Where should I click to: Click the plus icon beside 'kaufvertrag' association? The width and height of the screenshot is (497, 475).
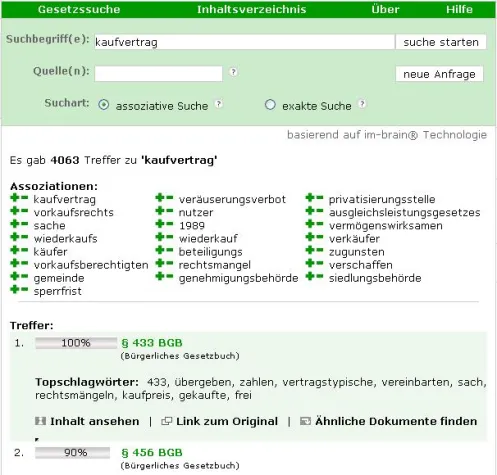[x=14, y=198]
